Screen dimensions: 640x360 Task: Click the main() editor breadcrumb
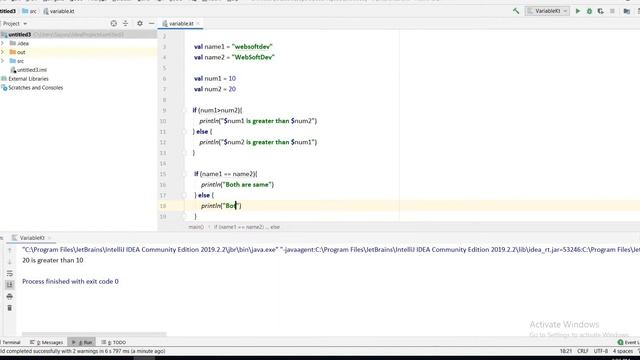click(x=196, y=227)
